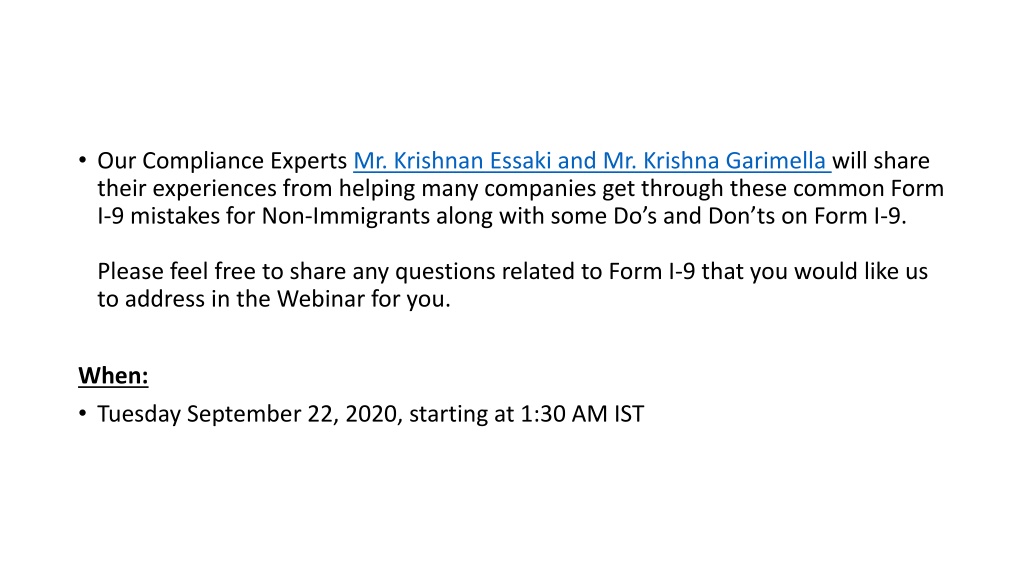Click the bullet before "Our Compliance Experts"

(82, 160)
